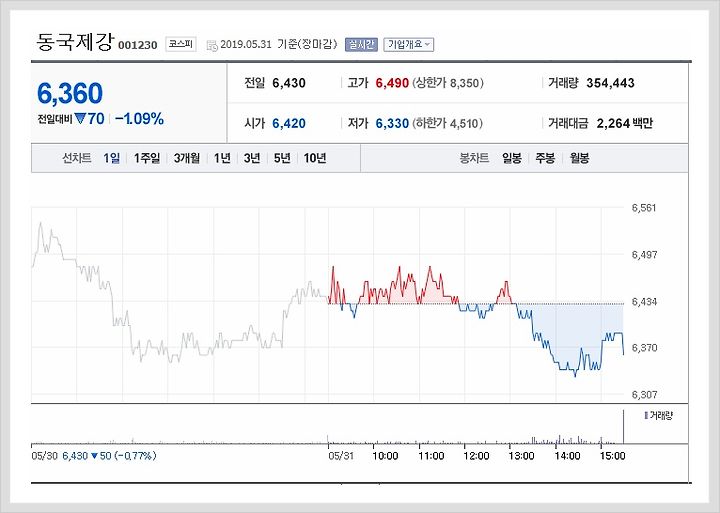Click the 14:00 time axis label

point(567,456)
